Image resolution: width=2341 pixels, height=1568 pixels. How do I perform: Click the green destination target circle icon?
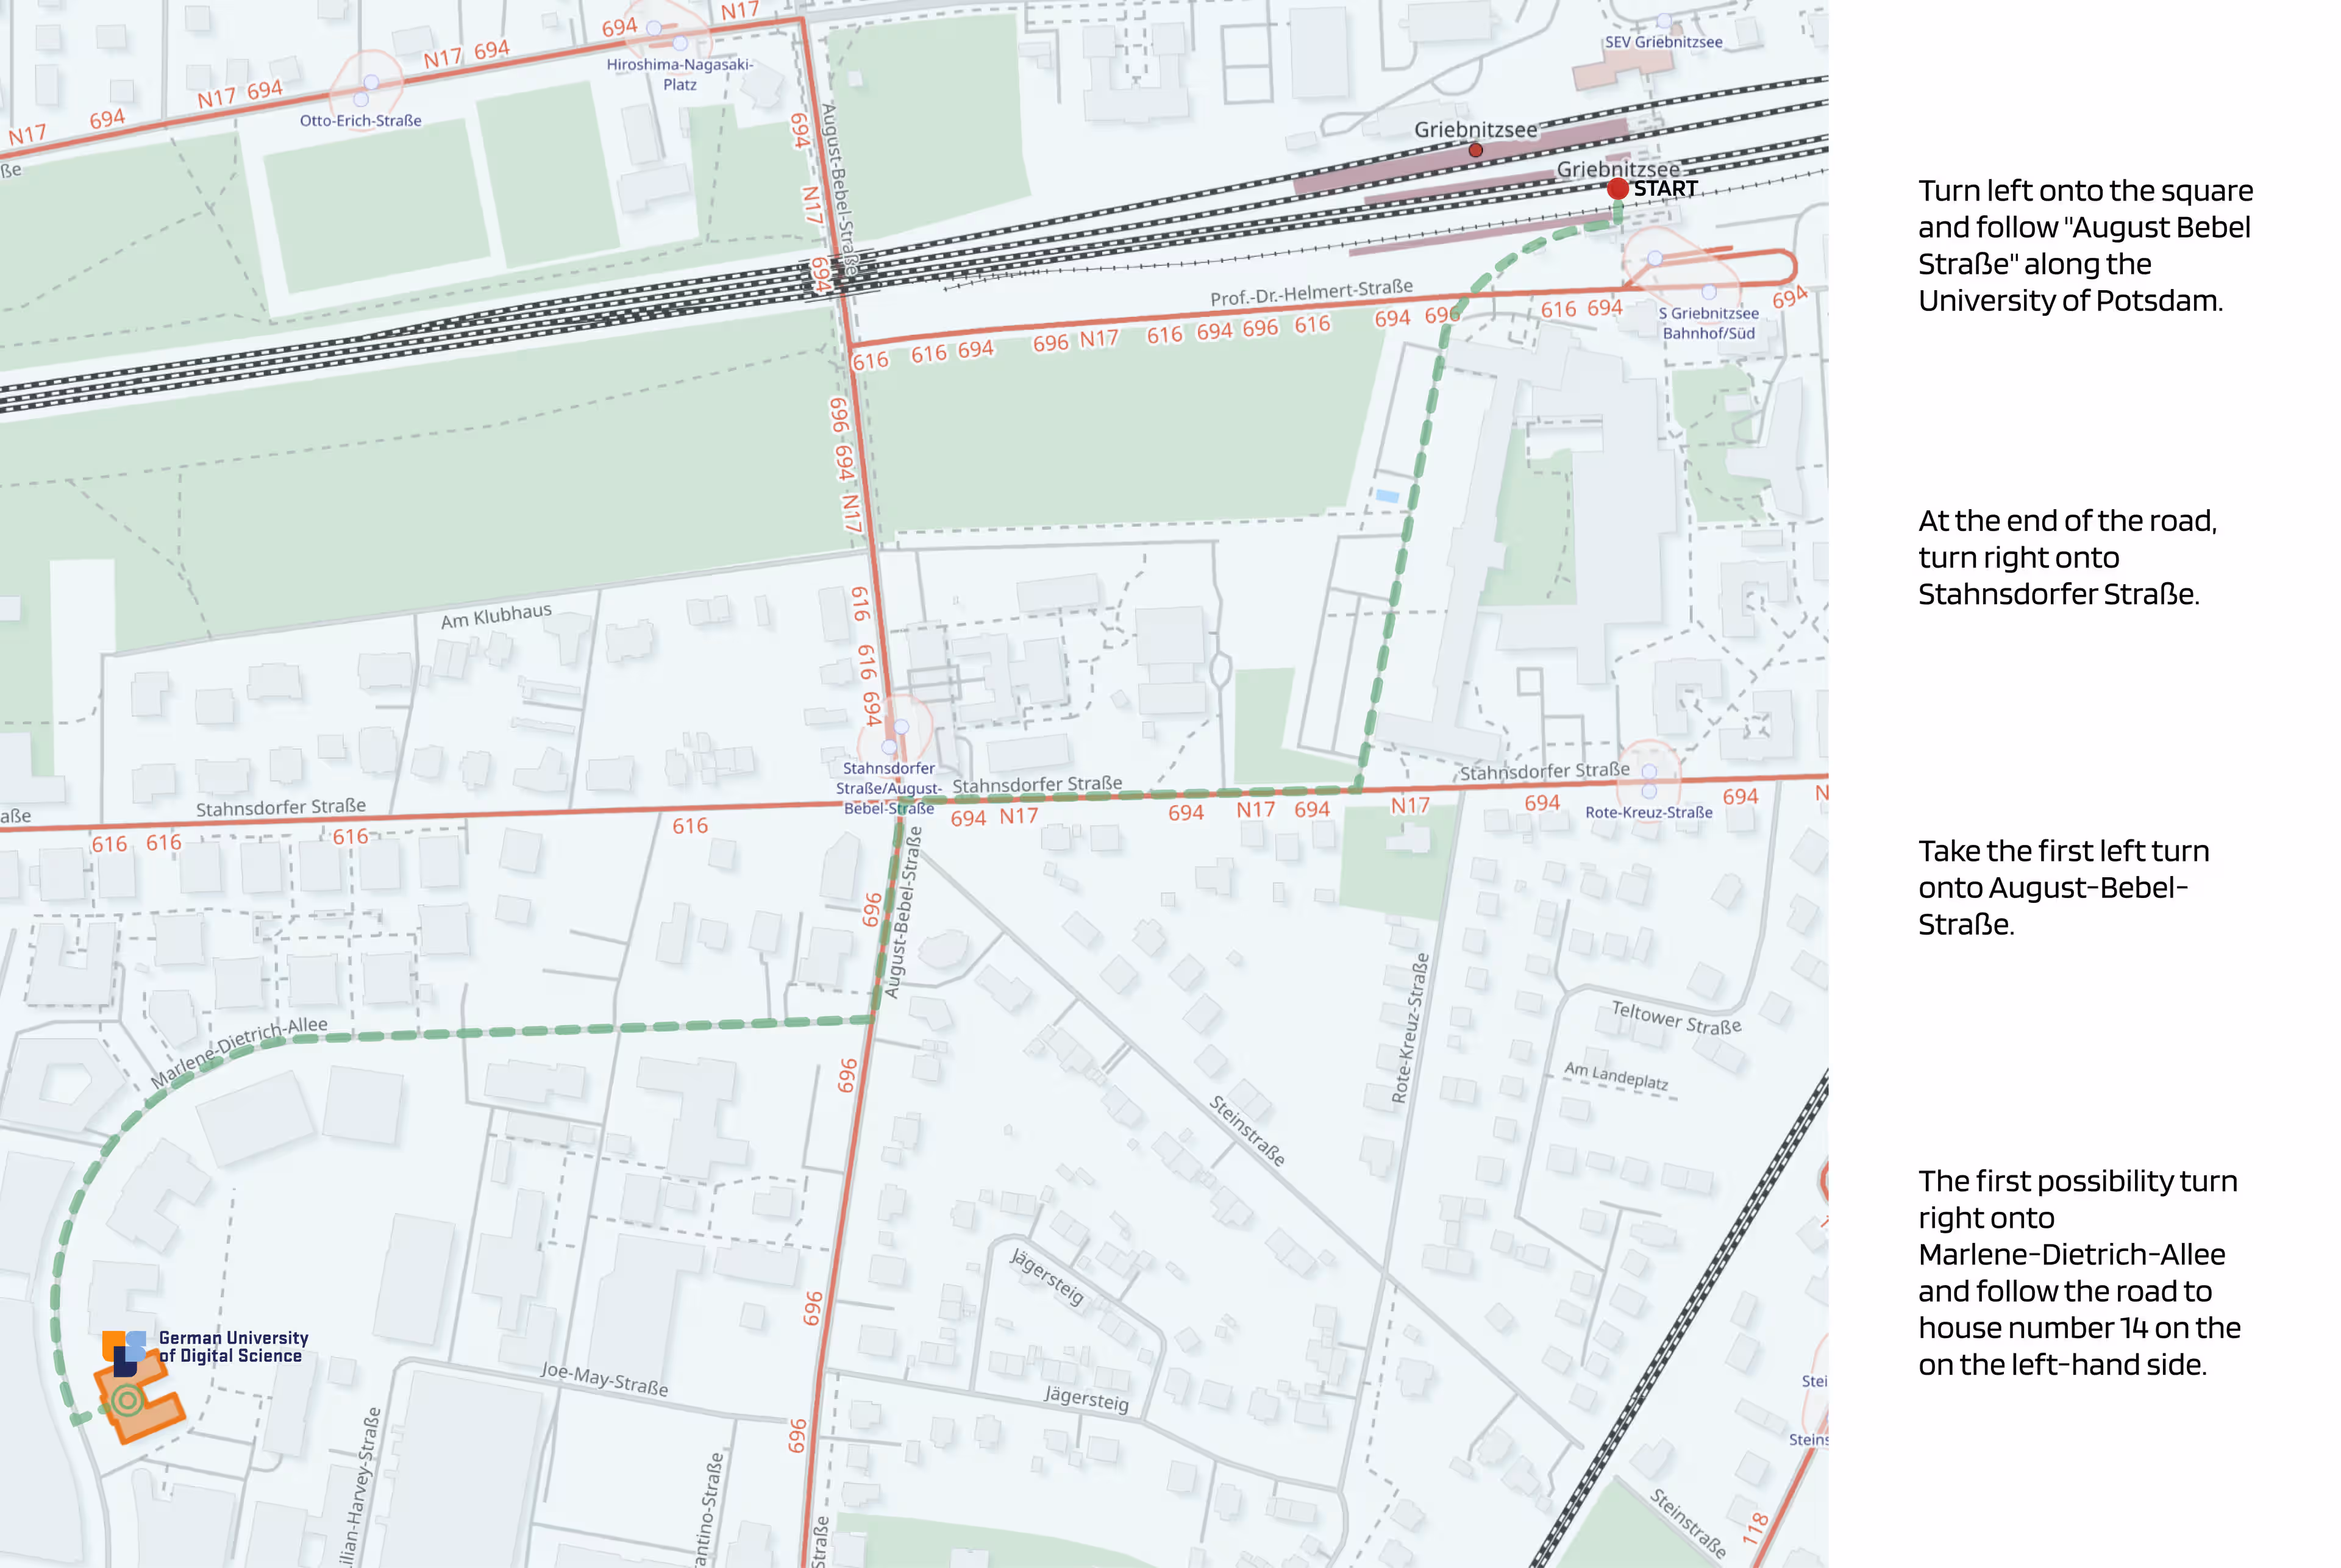pos(127,1400)
